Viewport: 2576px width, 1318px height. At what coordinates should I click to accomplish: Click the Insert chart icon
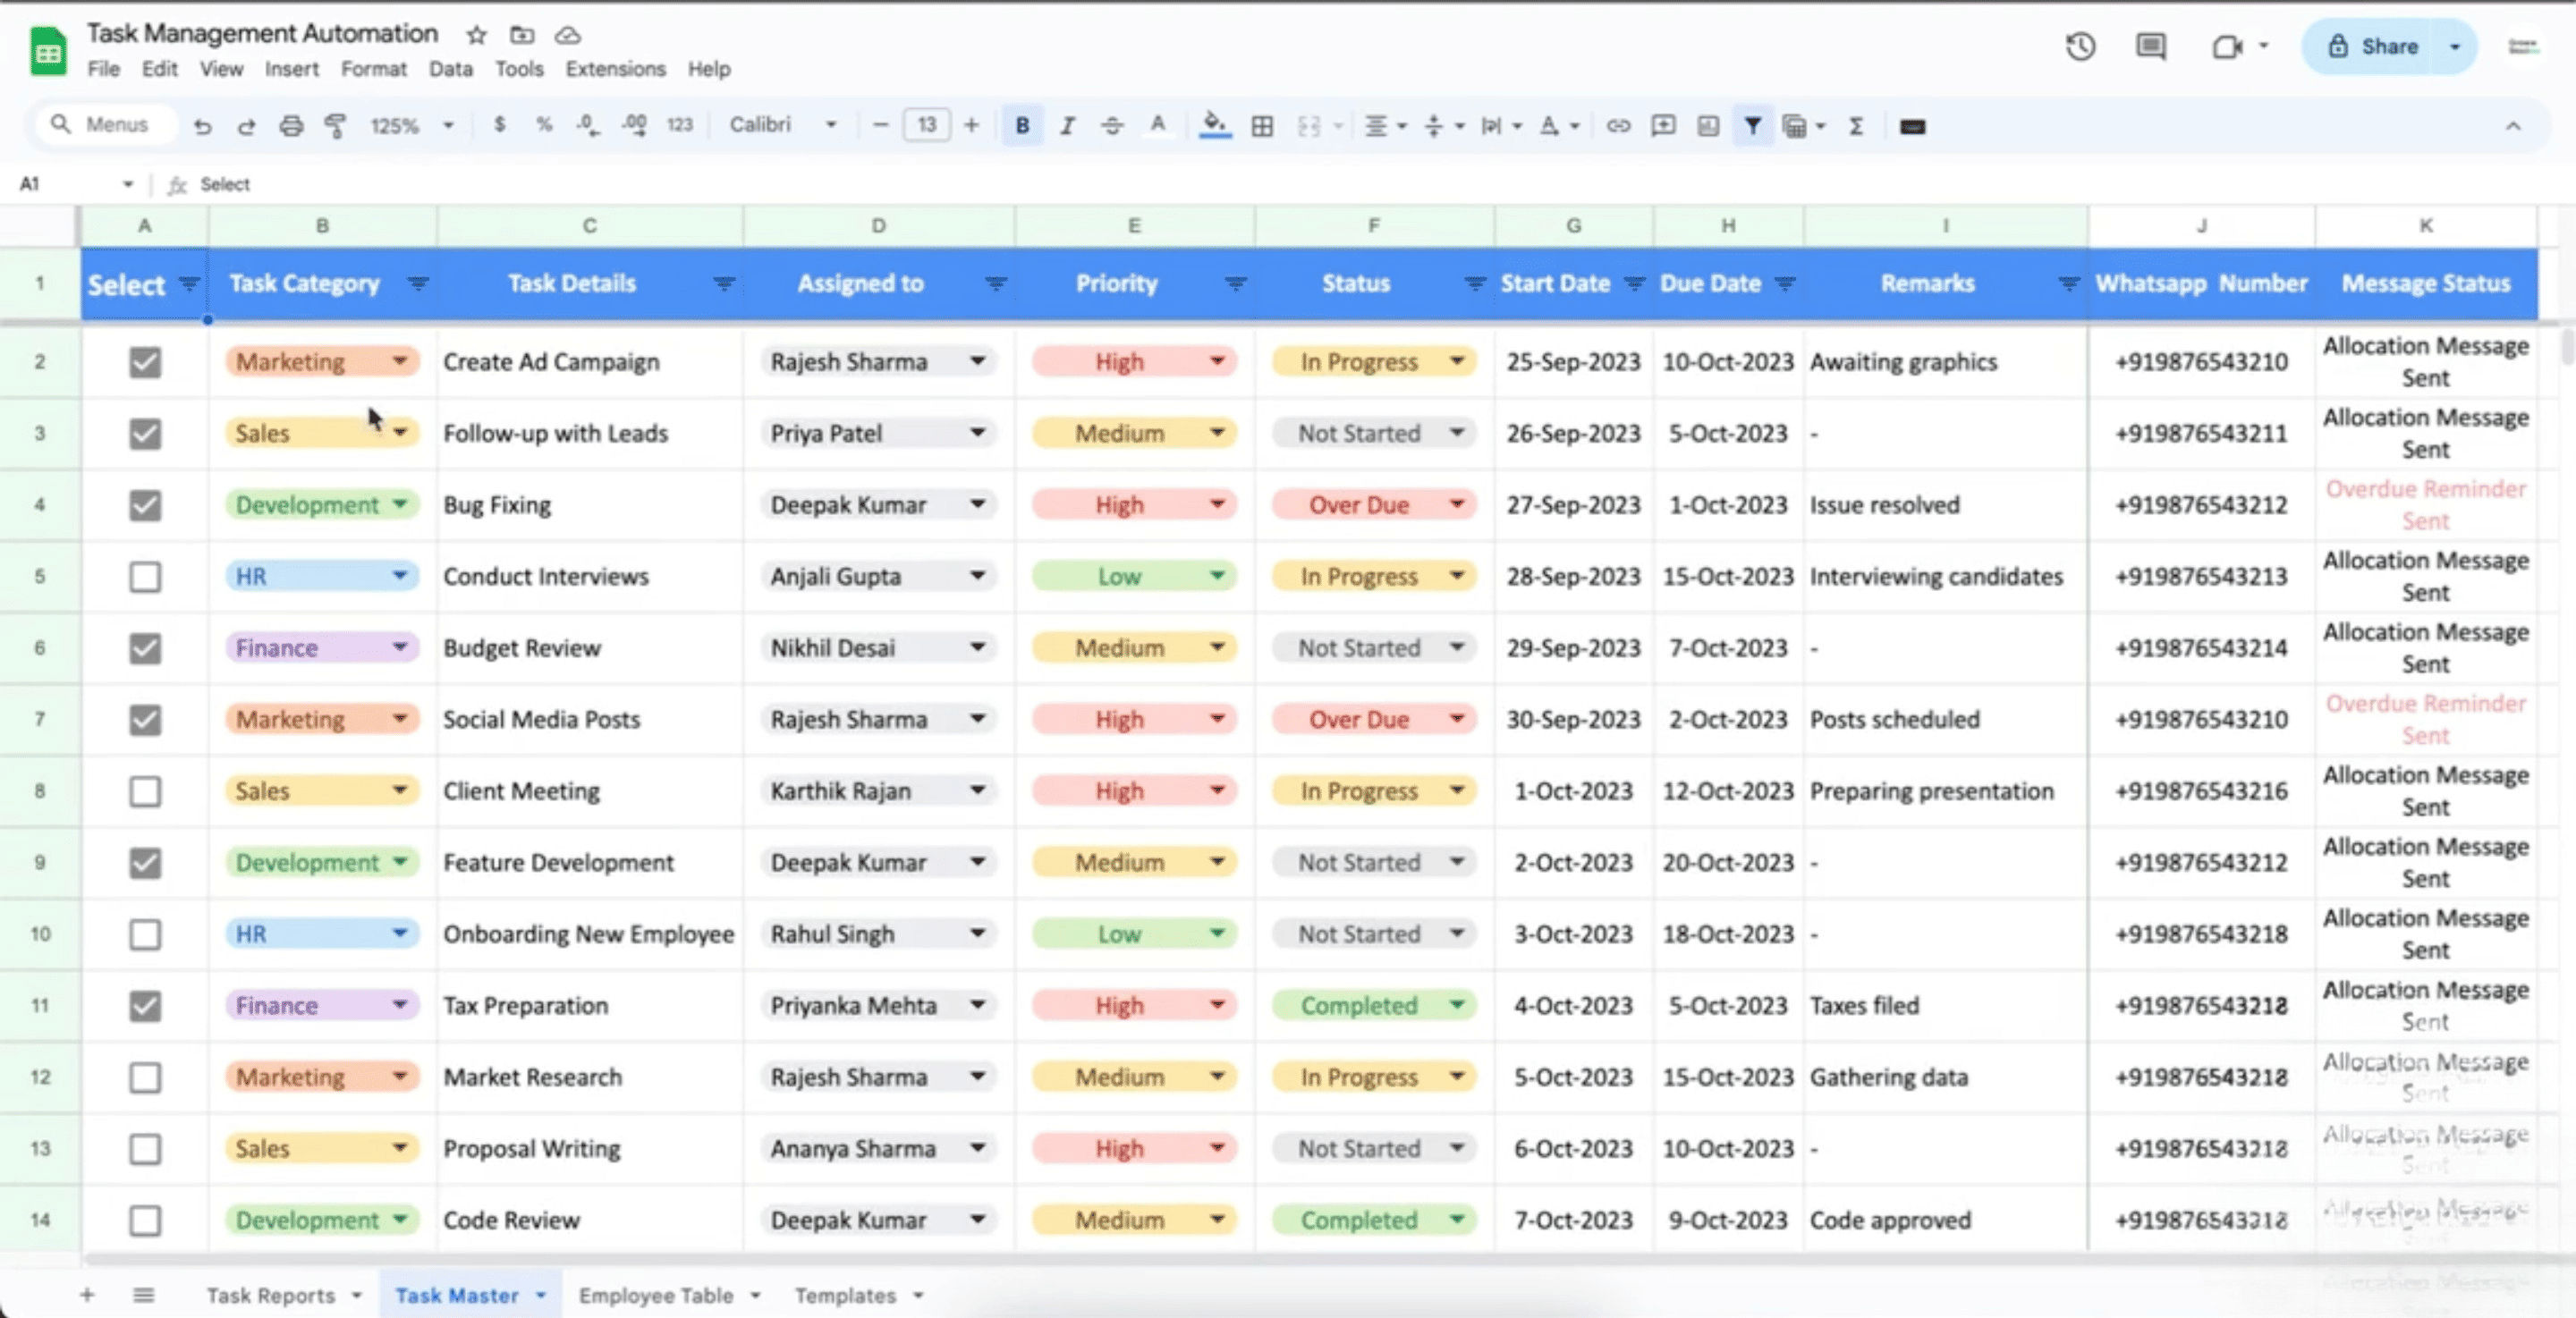1708,126
